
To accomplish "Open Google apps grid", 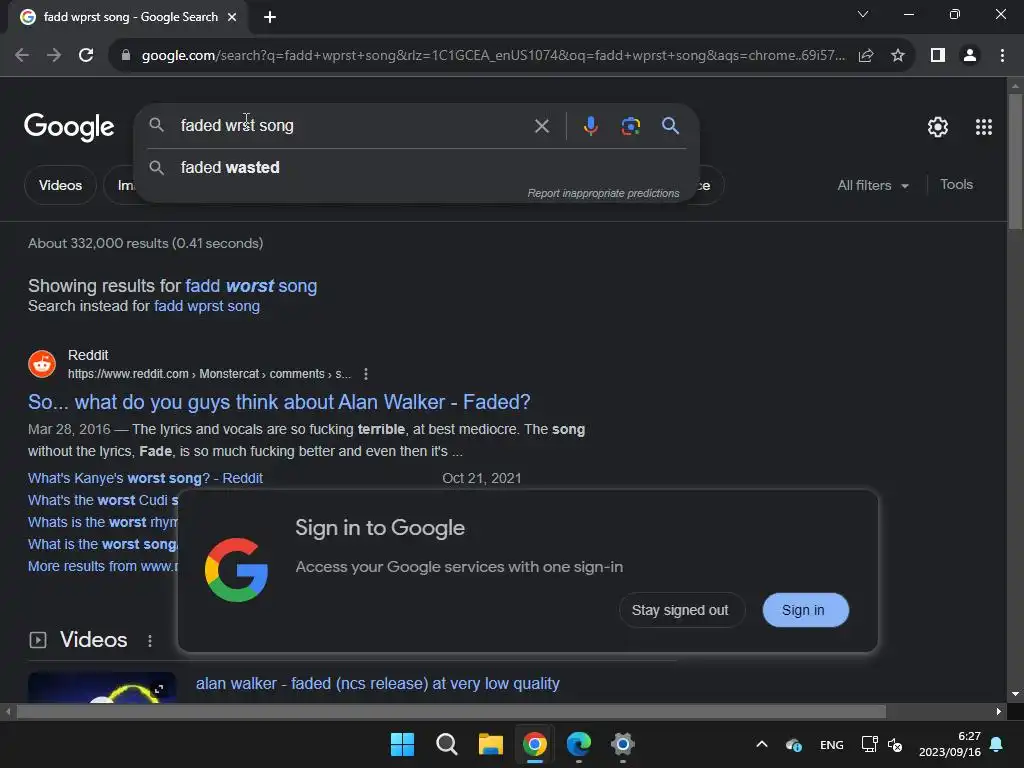I will [984, 127].
